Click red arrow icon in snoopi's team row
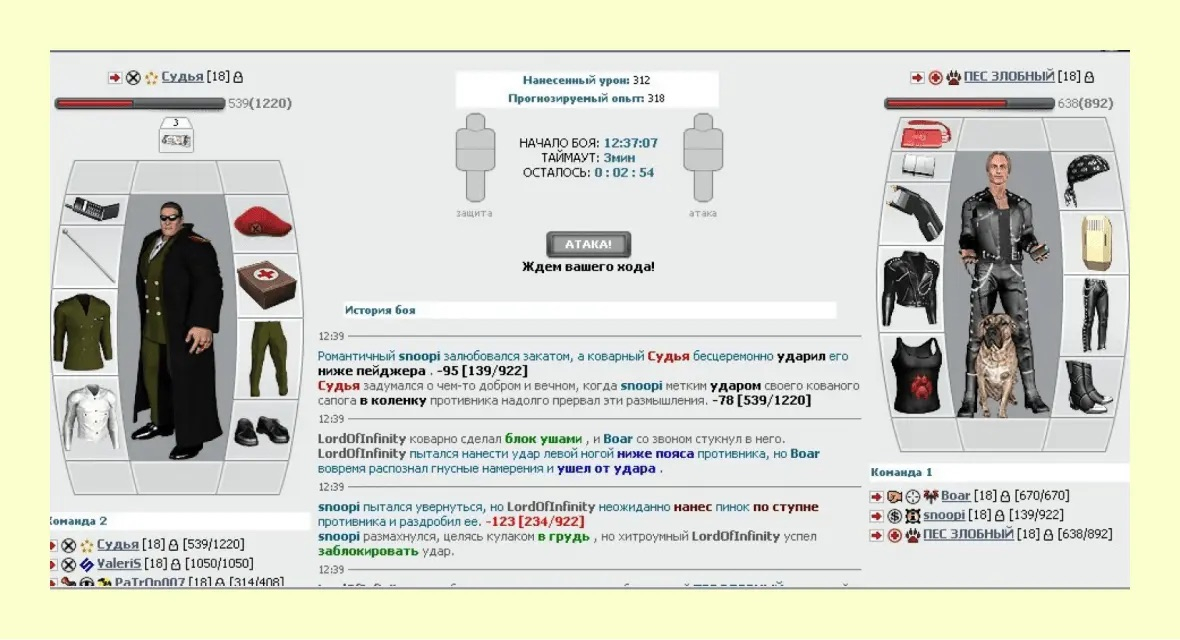This screenshot has height=640, width=1180. [x=876, y=516]
